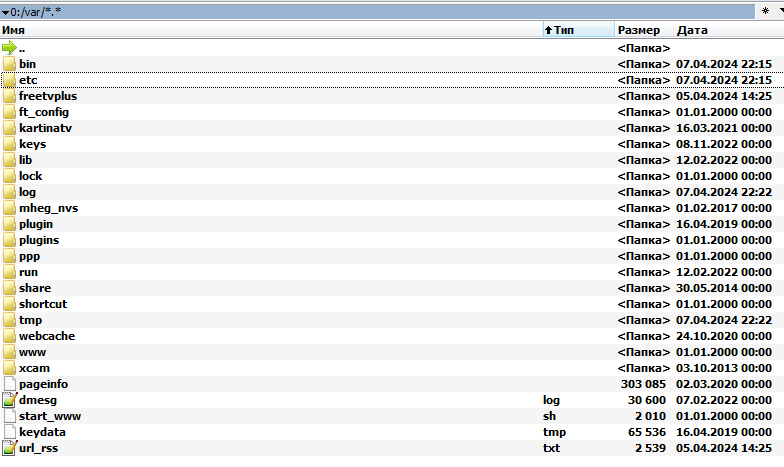Sort files by the Размер column
The height and width of the screenshot is (467, 784).
tap(642, 30)
